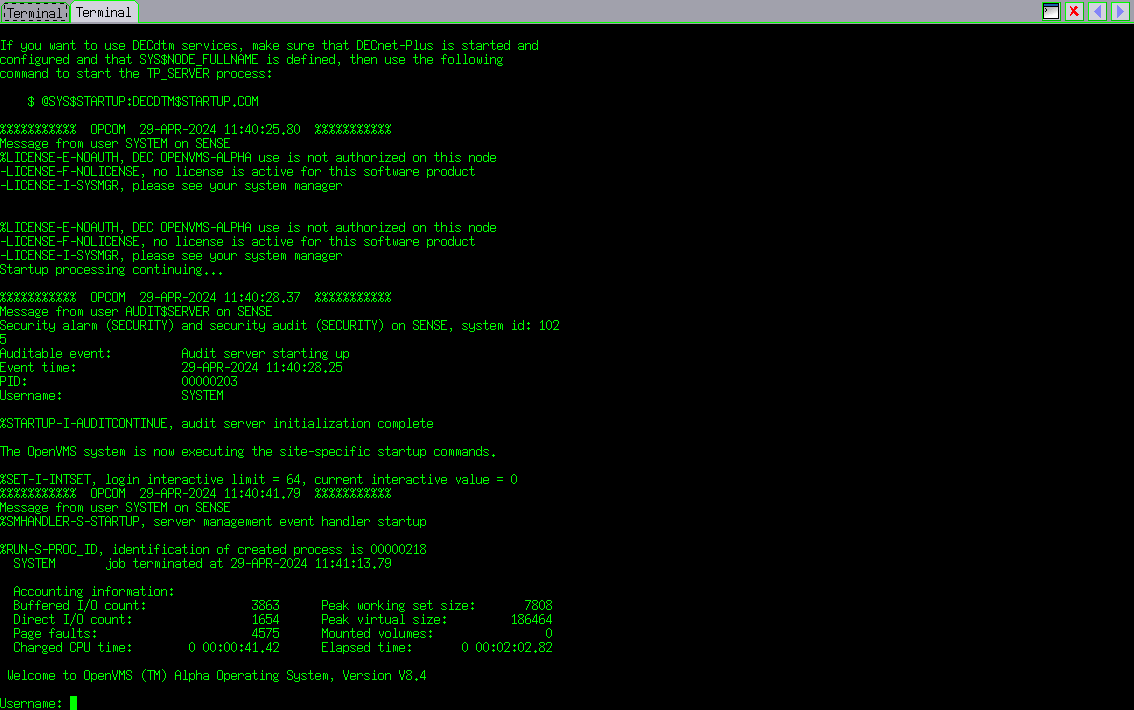Image resolution: width=1134 pixels, height=710 pixels.
Task: Click Peak working set size value 7808
Action: click(538, 605)
